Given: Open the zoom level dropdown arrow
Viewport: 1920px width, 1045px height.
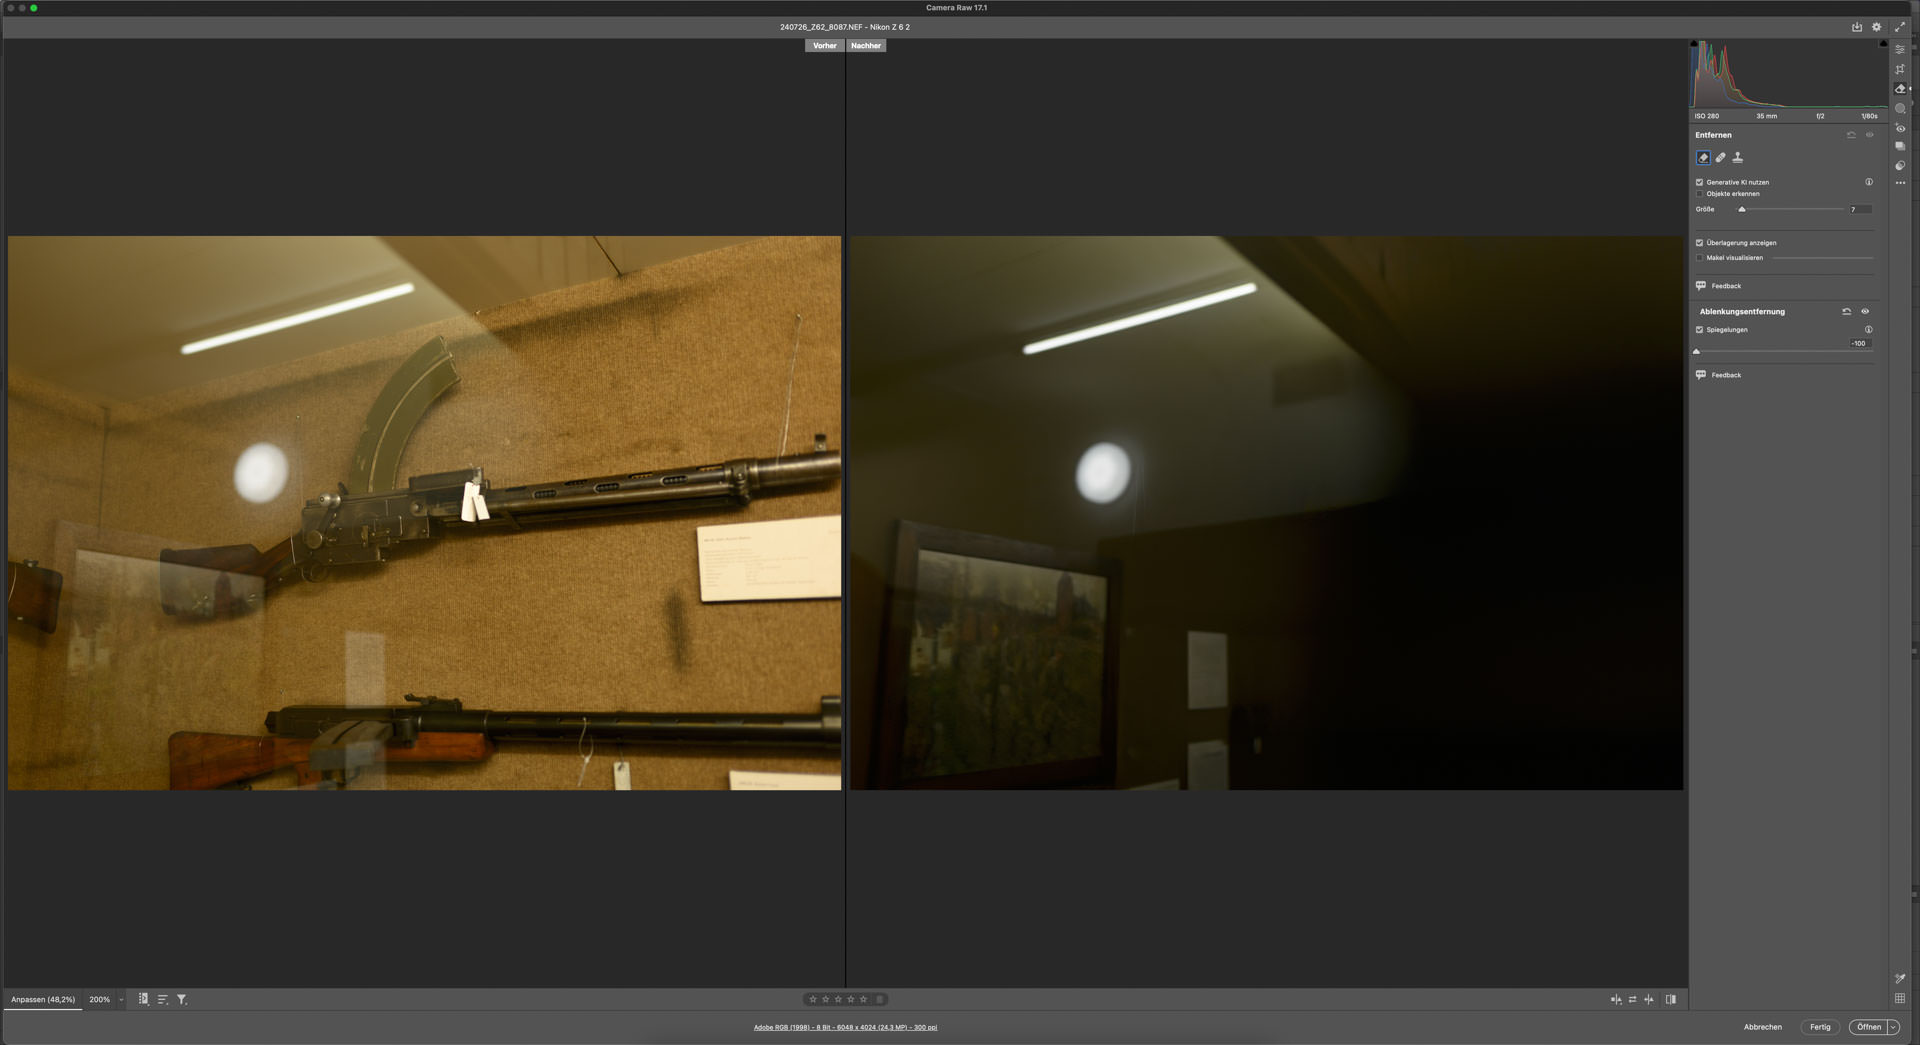Looking at the screenshot, I should 121,999.
